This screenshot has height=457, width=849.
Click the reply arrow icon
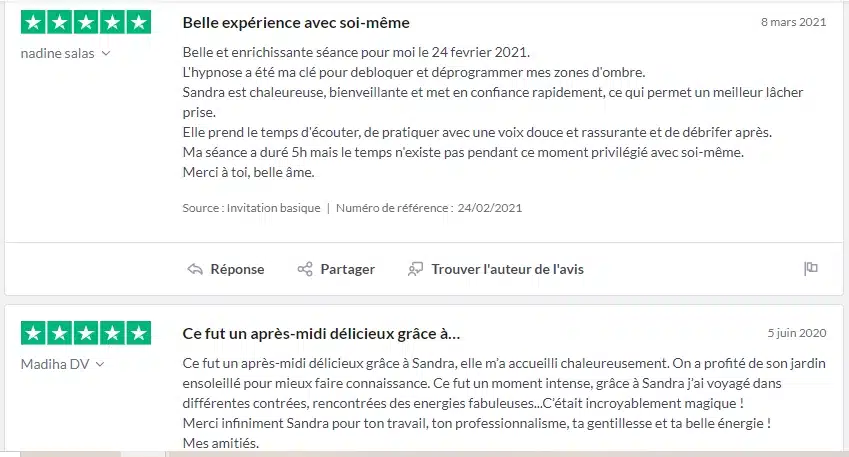point(195,269)
